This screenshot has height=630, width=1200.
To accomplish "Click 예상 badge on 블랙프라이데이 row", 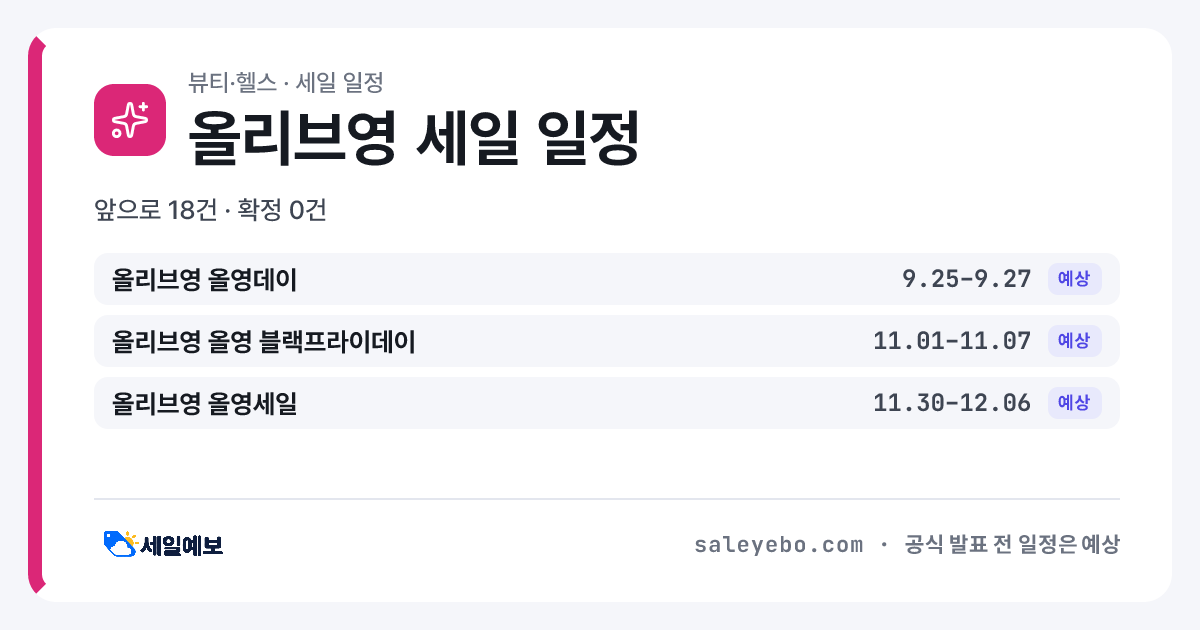I will click(x=1074, y=341).
